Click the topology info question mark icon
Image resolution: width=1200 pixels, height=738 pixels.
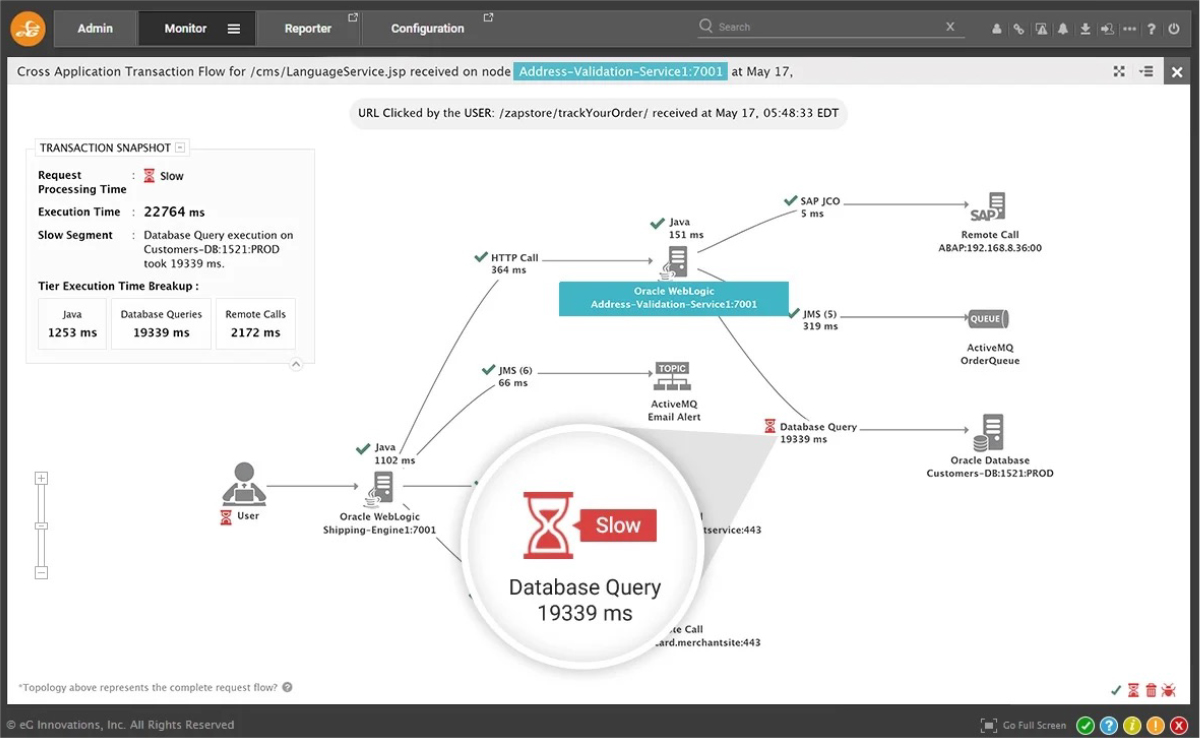287,687
